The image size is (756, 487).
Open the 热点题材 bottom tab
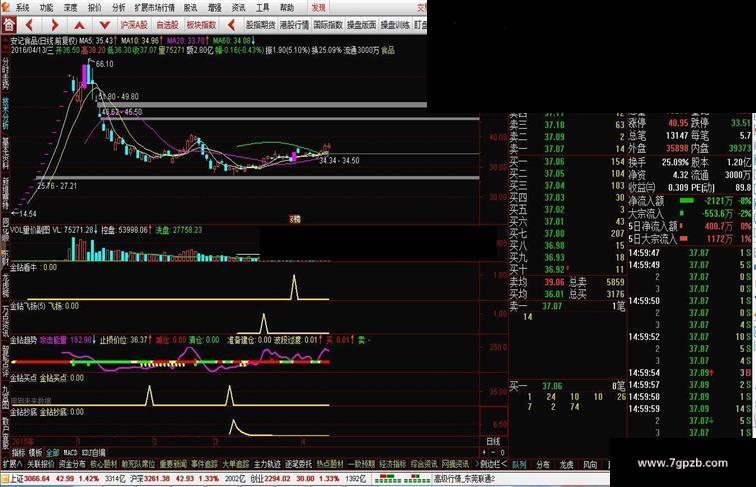[x=330, y=464]
